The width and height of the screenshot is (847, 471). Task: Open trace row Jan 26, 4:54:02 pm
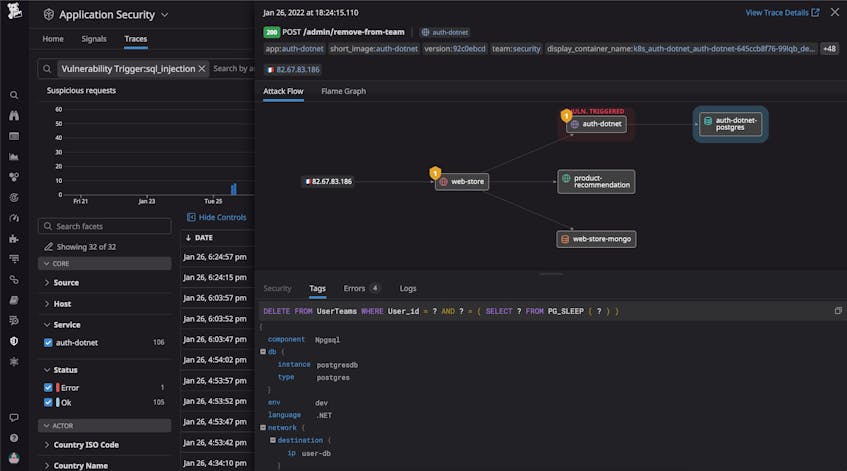click(x=217, y=360)
